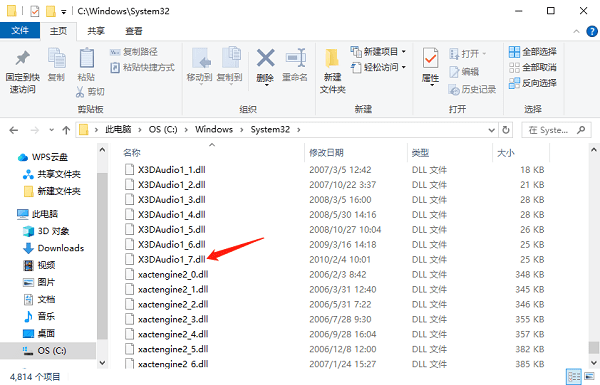Image resolution: width=600 pixels, height=385 pixels.
Task: Click the Delete (删除) red X icon
Action: [266, 58]
